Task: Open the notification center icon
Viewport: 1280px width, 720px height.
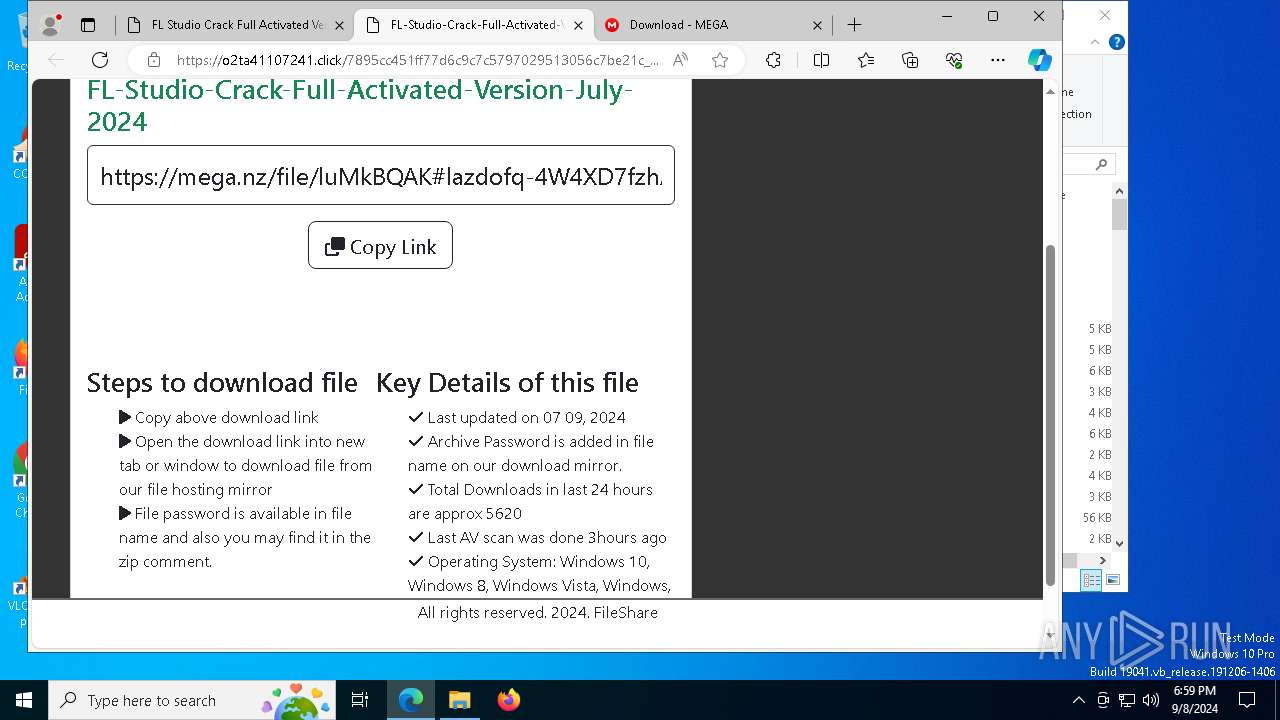Action: pos(1247,700)
